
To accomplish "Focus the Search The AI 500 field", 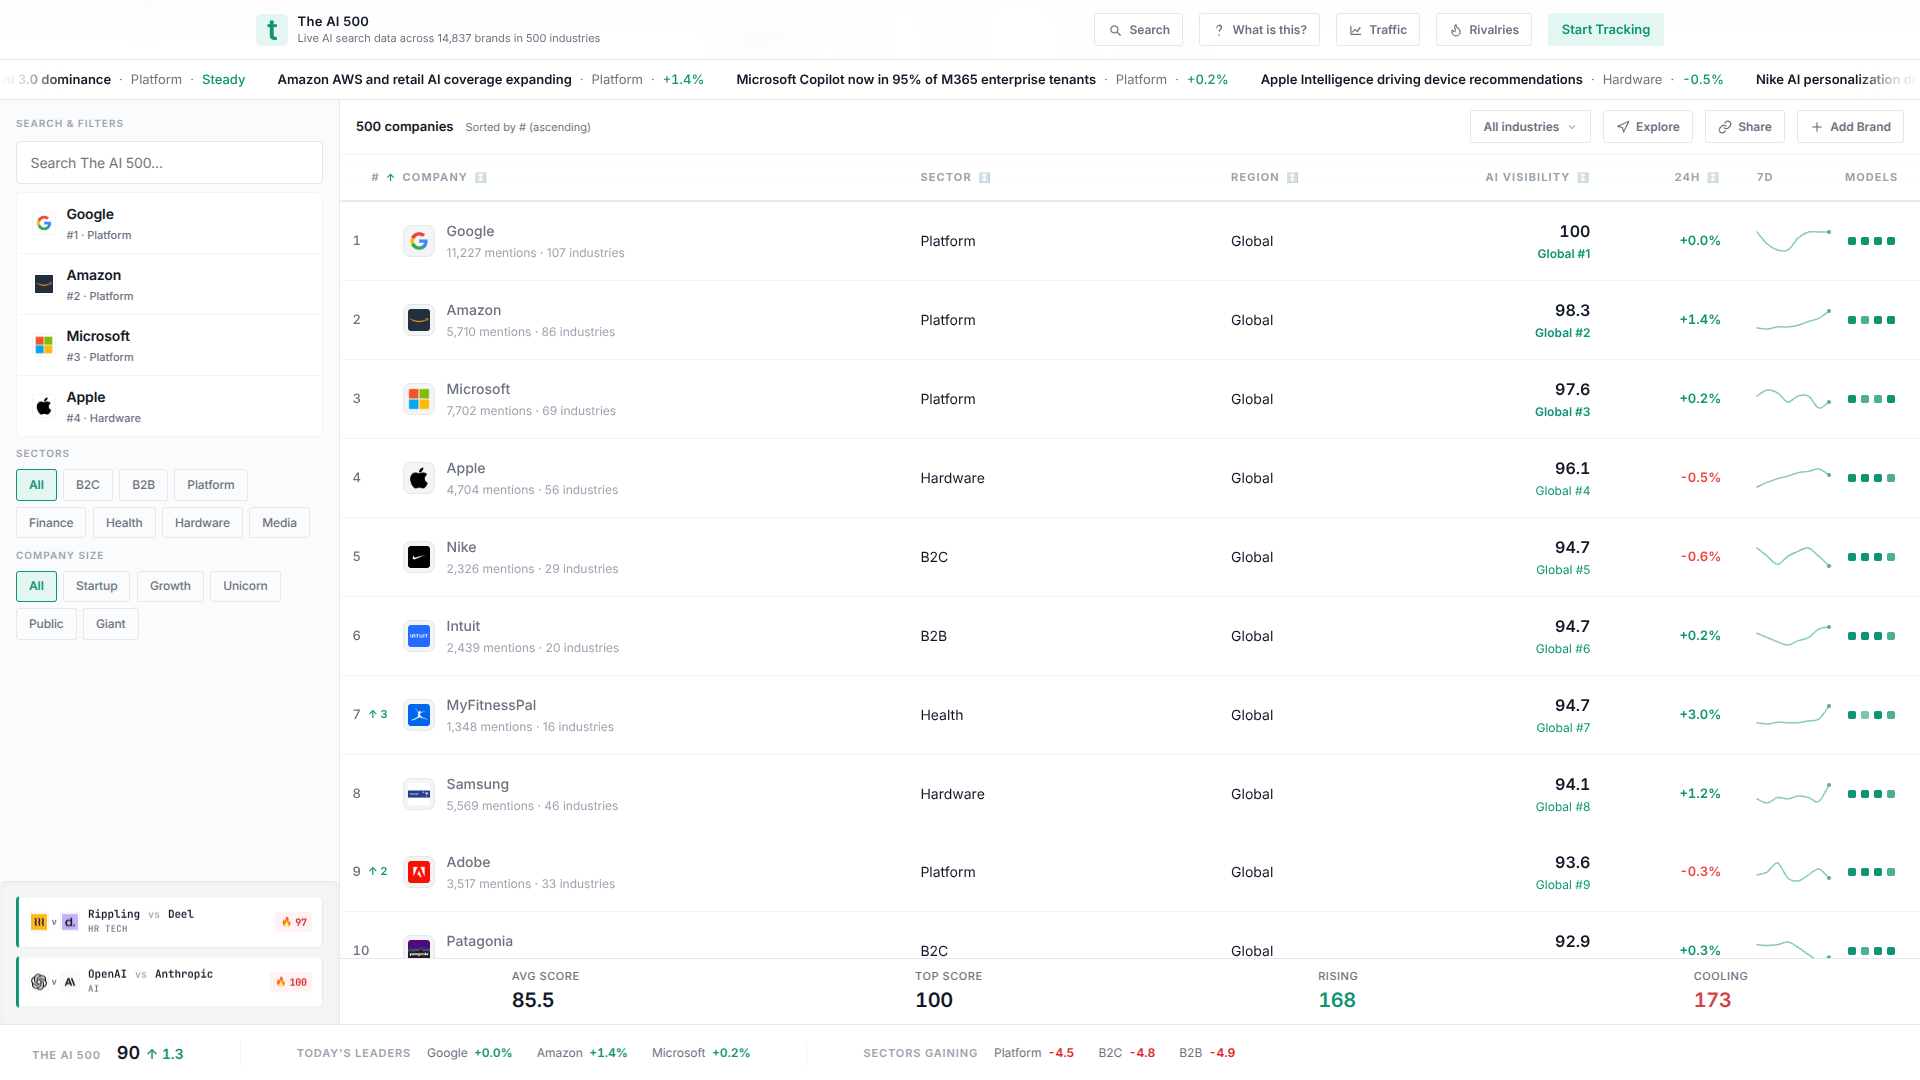I will 169,163.
